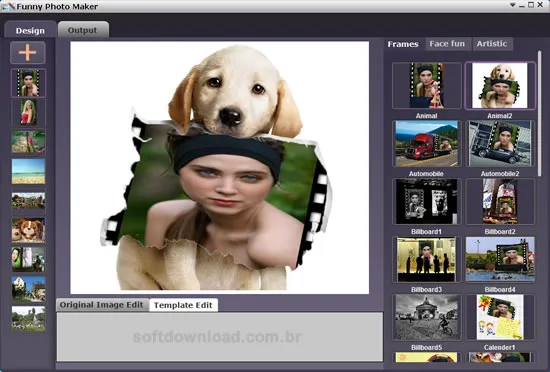Maximize the Funny Photo Maker window
Image resolution: width=550 pixels, height=372 pixels.
(x=531, y=5)
